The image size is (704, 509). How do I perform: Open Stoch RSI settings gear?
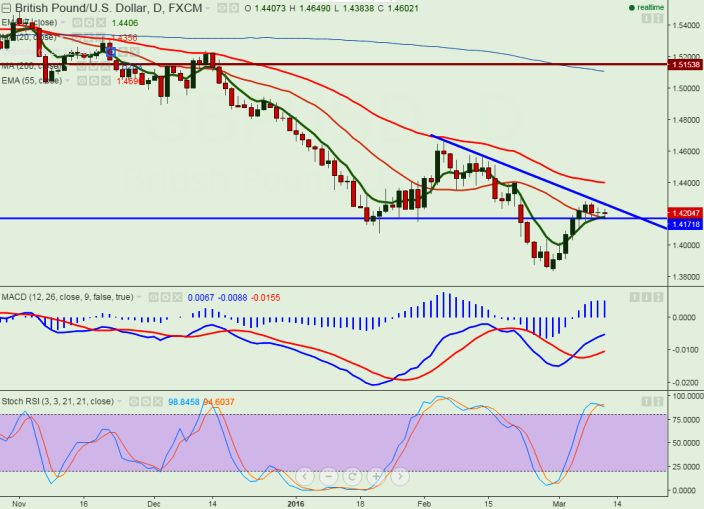point(145,401)
